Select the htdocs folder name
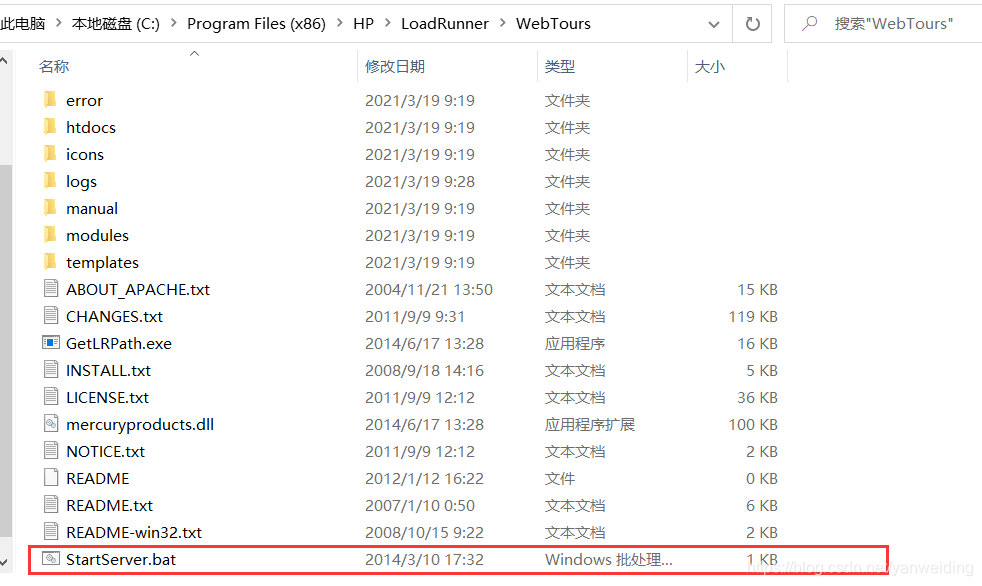Image resolution: width=982 pixels, height=586 pixels. click(91, 127)
